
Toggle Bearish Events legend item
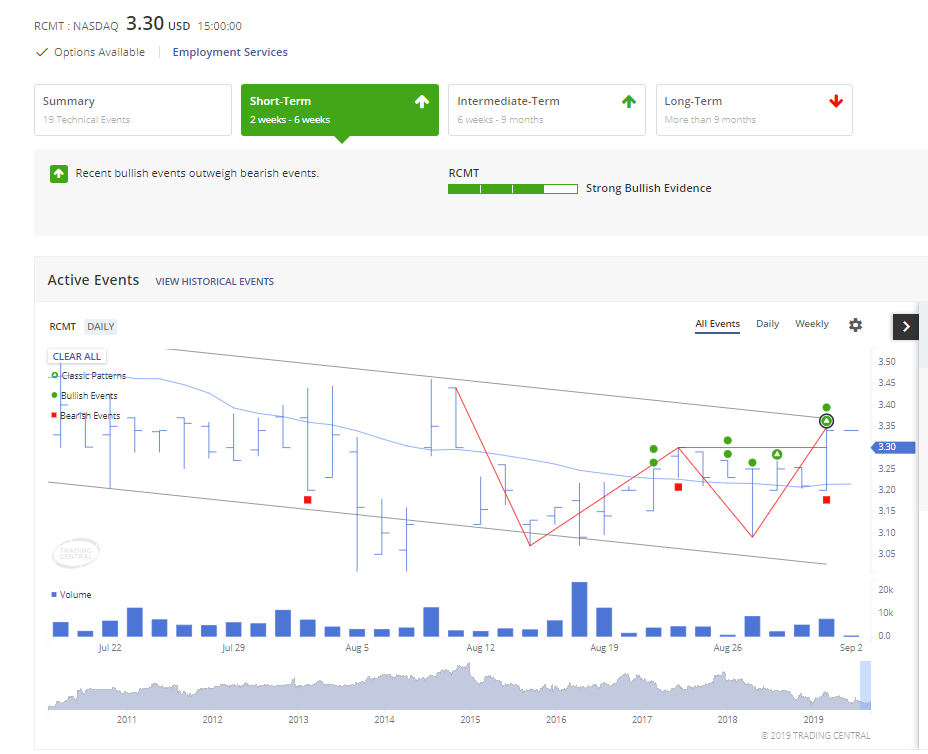point(86,415)
